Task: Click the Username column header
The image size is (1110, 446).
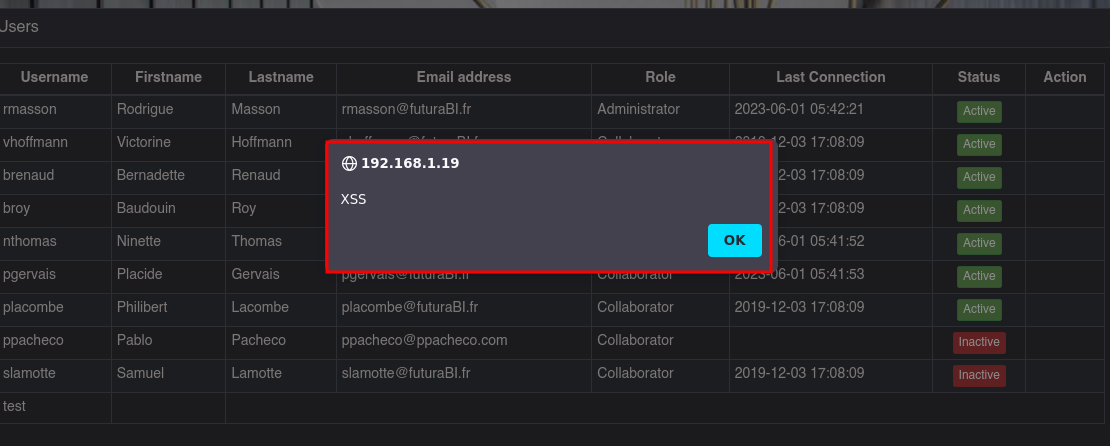Action: click(x=55, y=77)
